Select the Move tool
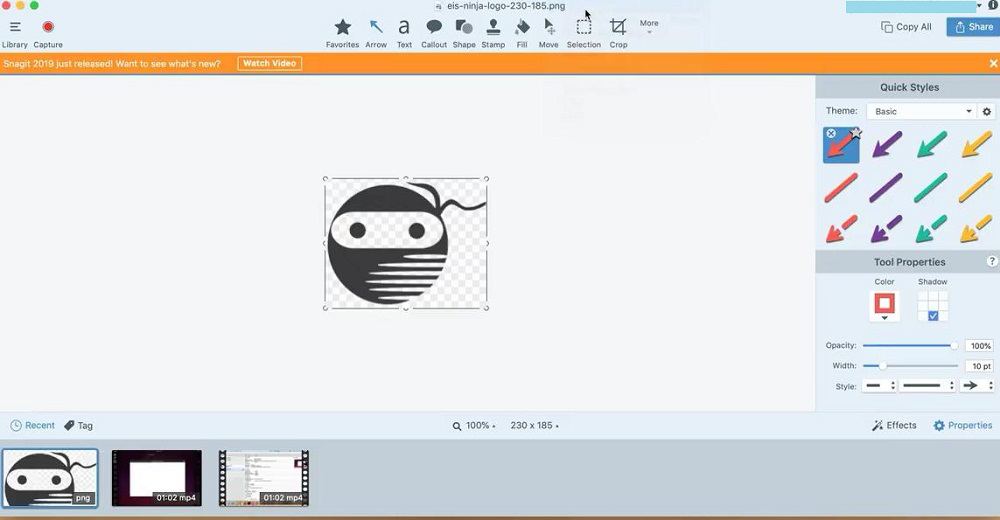The width and height of the screenshot is (1000, 520). pos(548,34)
